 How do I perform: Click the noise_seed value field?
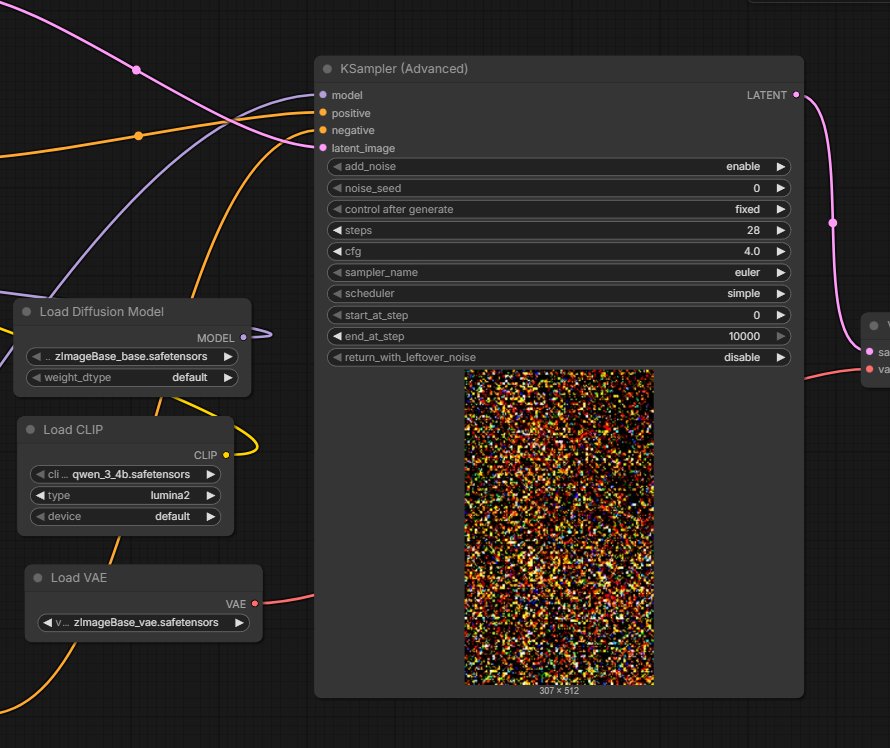coord(558,188)
